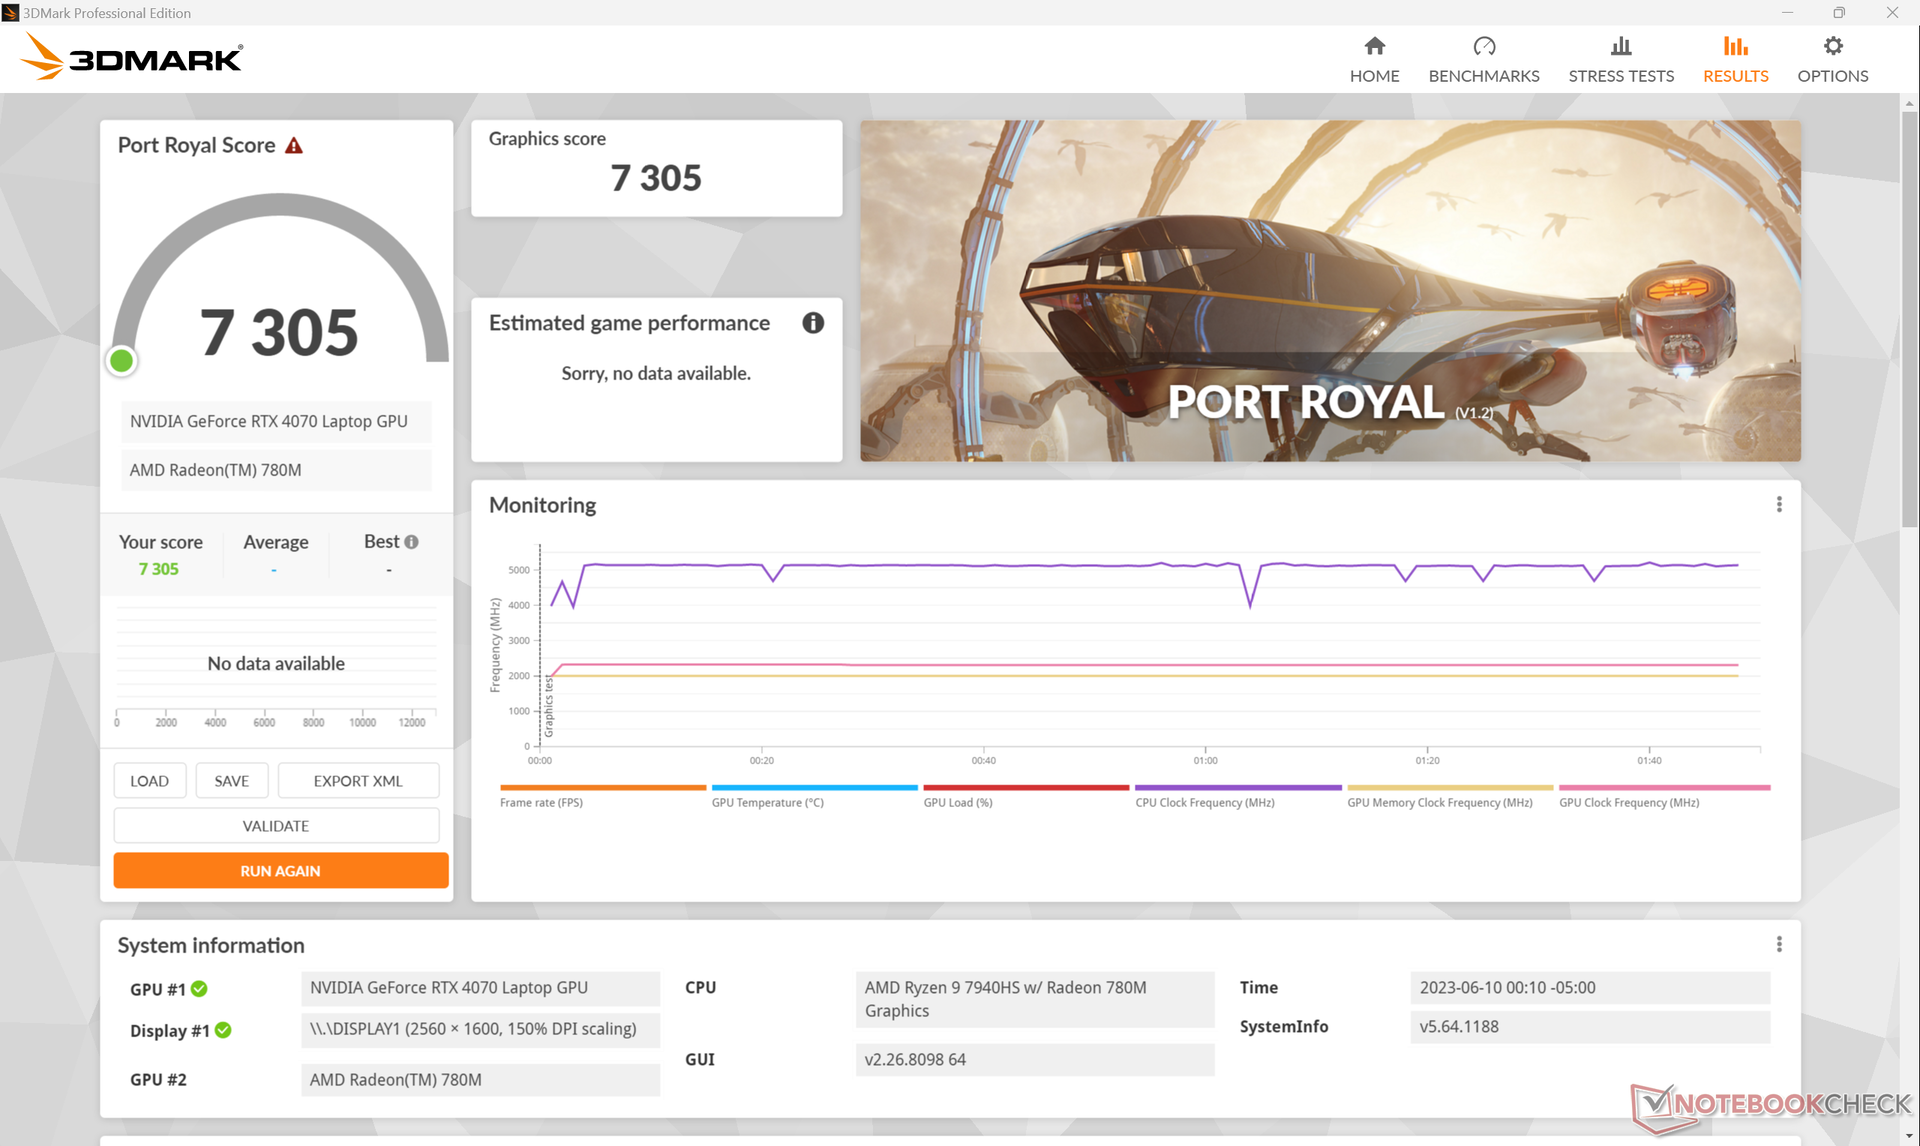Image resolution: width=1920 pixels, height=1146 pixels.
Task: Click the Home icon in navigation
Action: [1374, 47]
